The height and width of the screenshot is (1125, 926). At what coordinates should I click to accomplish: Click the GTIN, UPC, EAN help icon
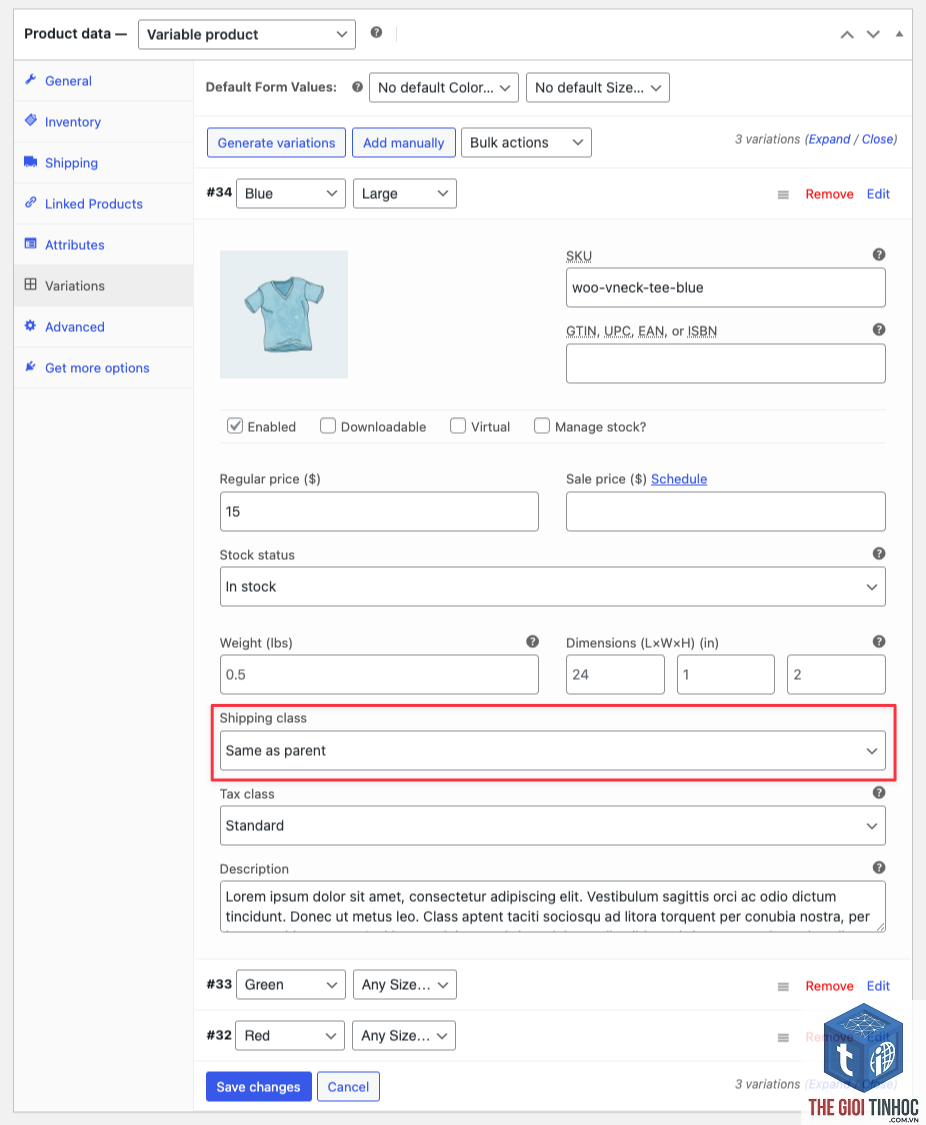[x=879, y=329]
